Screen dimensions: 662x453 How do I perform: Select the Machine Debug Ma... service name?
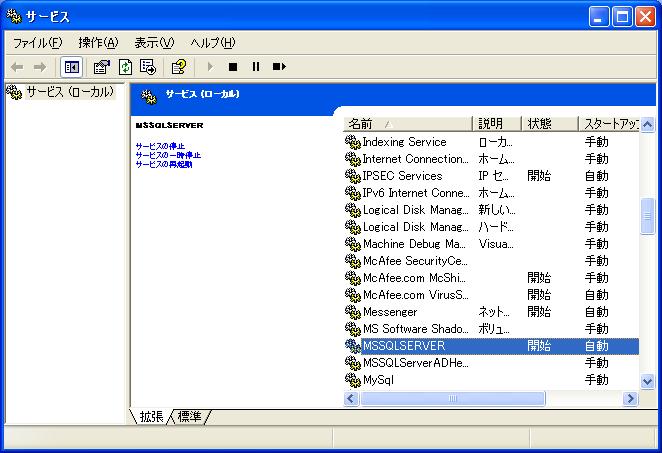(415, 244)
